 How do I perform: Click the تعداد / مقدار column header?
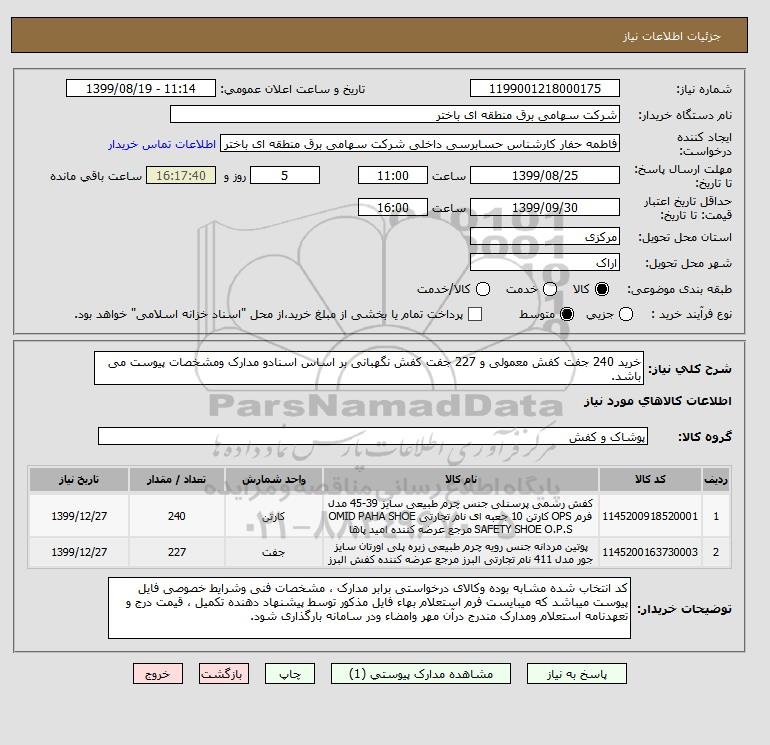[177, 479]
